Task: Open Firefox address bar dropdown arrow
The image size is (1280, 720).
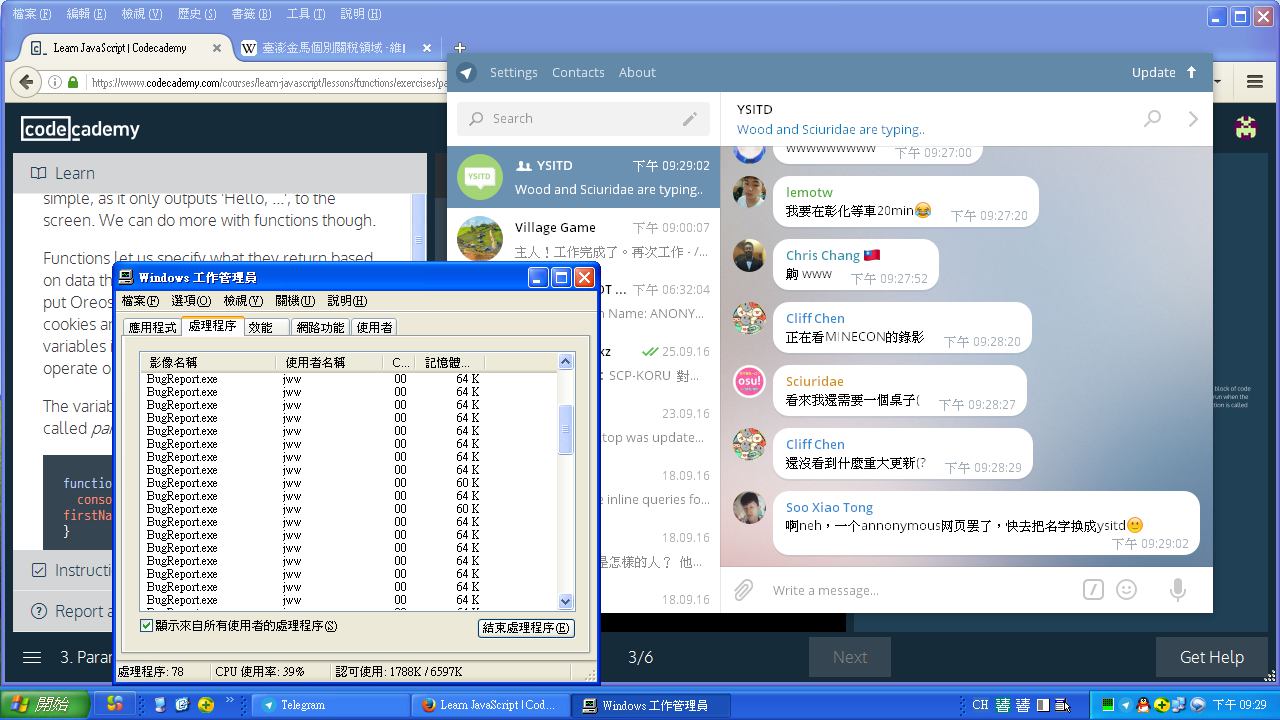Action: [x=1217, y=82]
